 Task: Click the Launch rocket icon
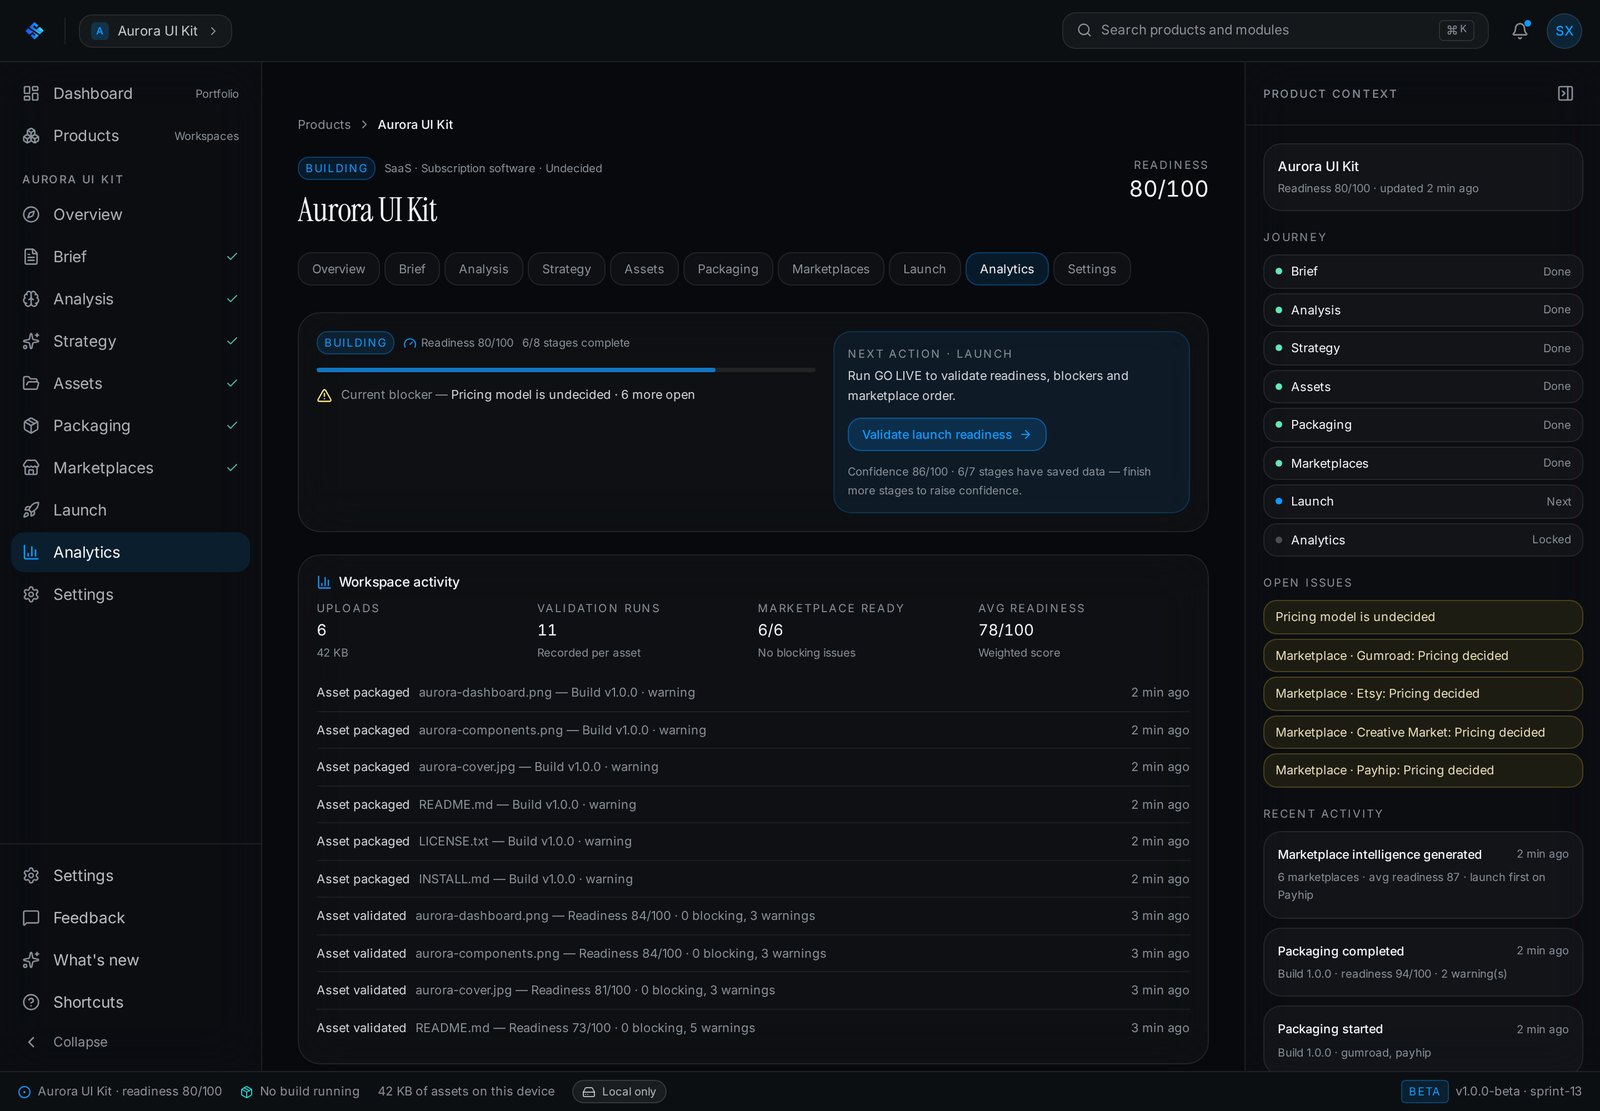pos(31,510)
